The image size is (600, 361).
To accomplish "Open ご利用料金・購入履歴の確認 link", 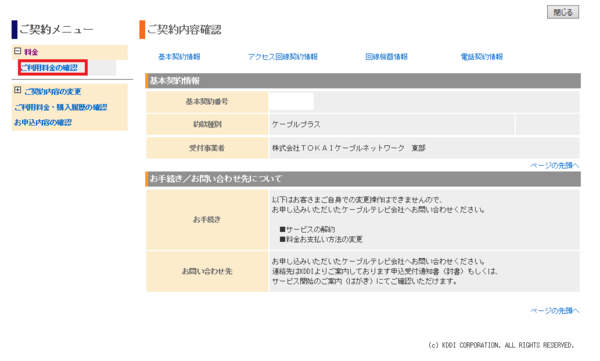I will (60, 107).
